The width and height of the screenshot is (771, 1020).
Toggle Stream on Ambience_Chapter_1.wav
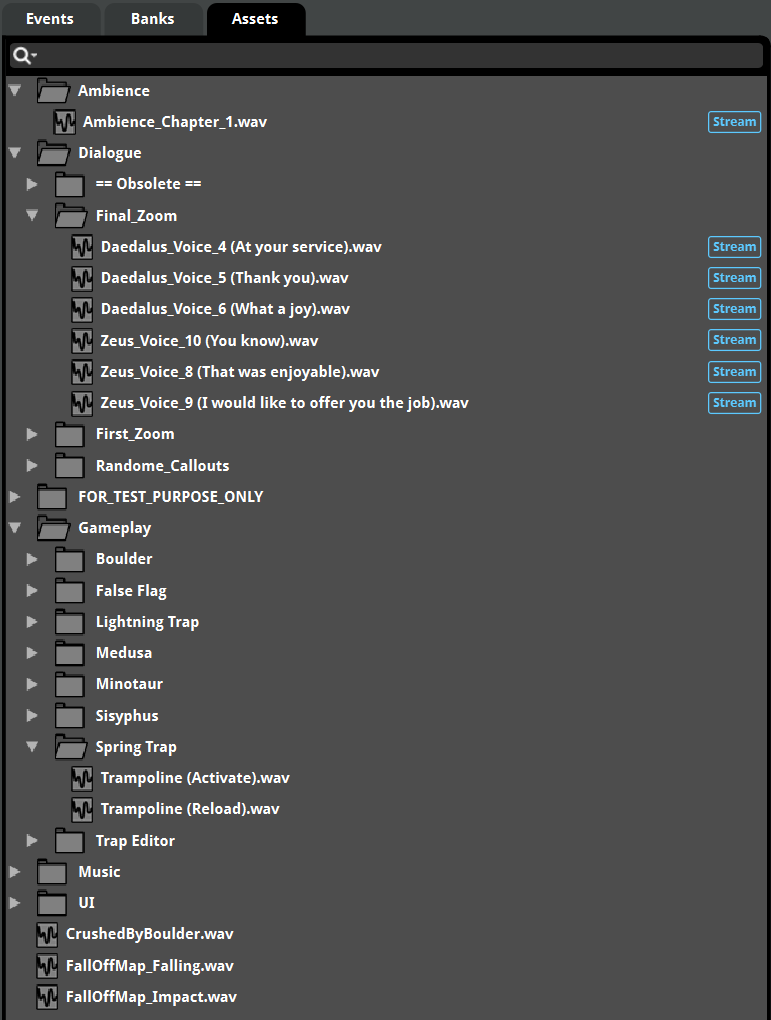click(x=734, y=122)
